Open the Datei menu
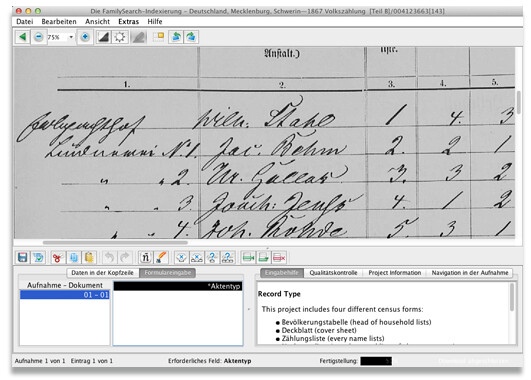Viewport: 531px width, 380px height. click(x=25, y=21)
